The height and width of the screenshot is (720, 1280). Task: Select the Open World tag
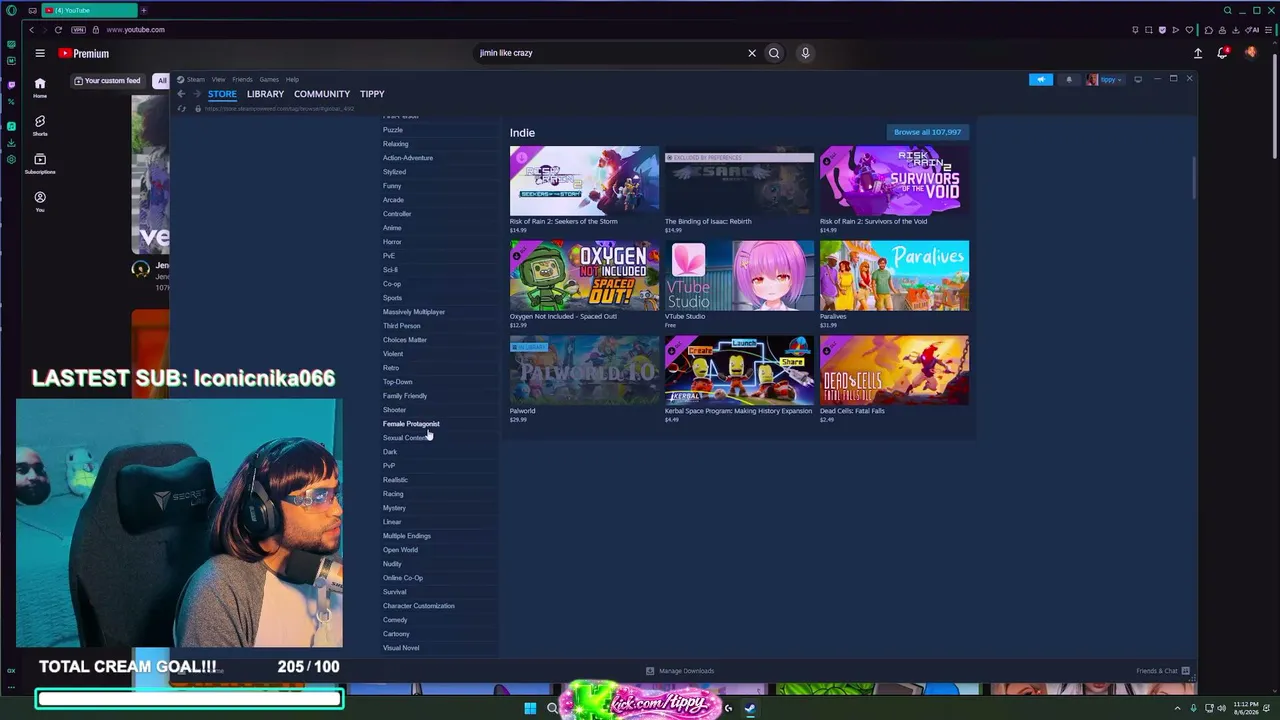[x=400, y=550]
